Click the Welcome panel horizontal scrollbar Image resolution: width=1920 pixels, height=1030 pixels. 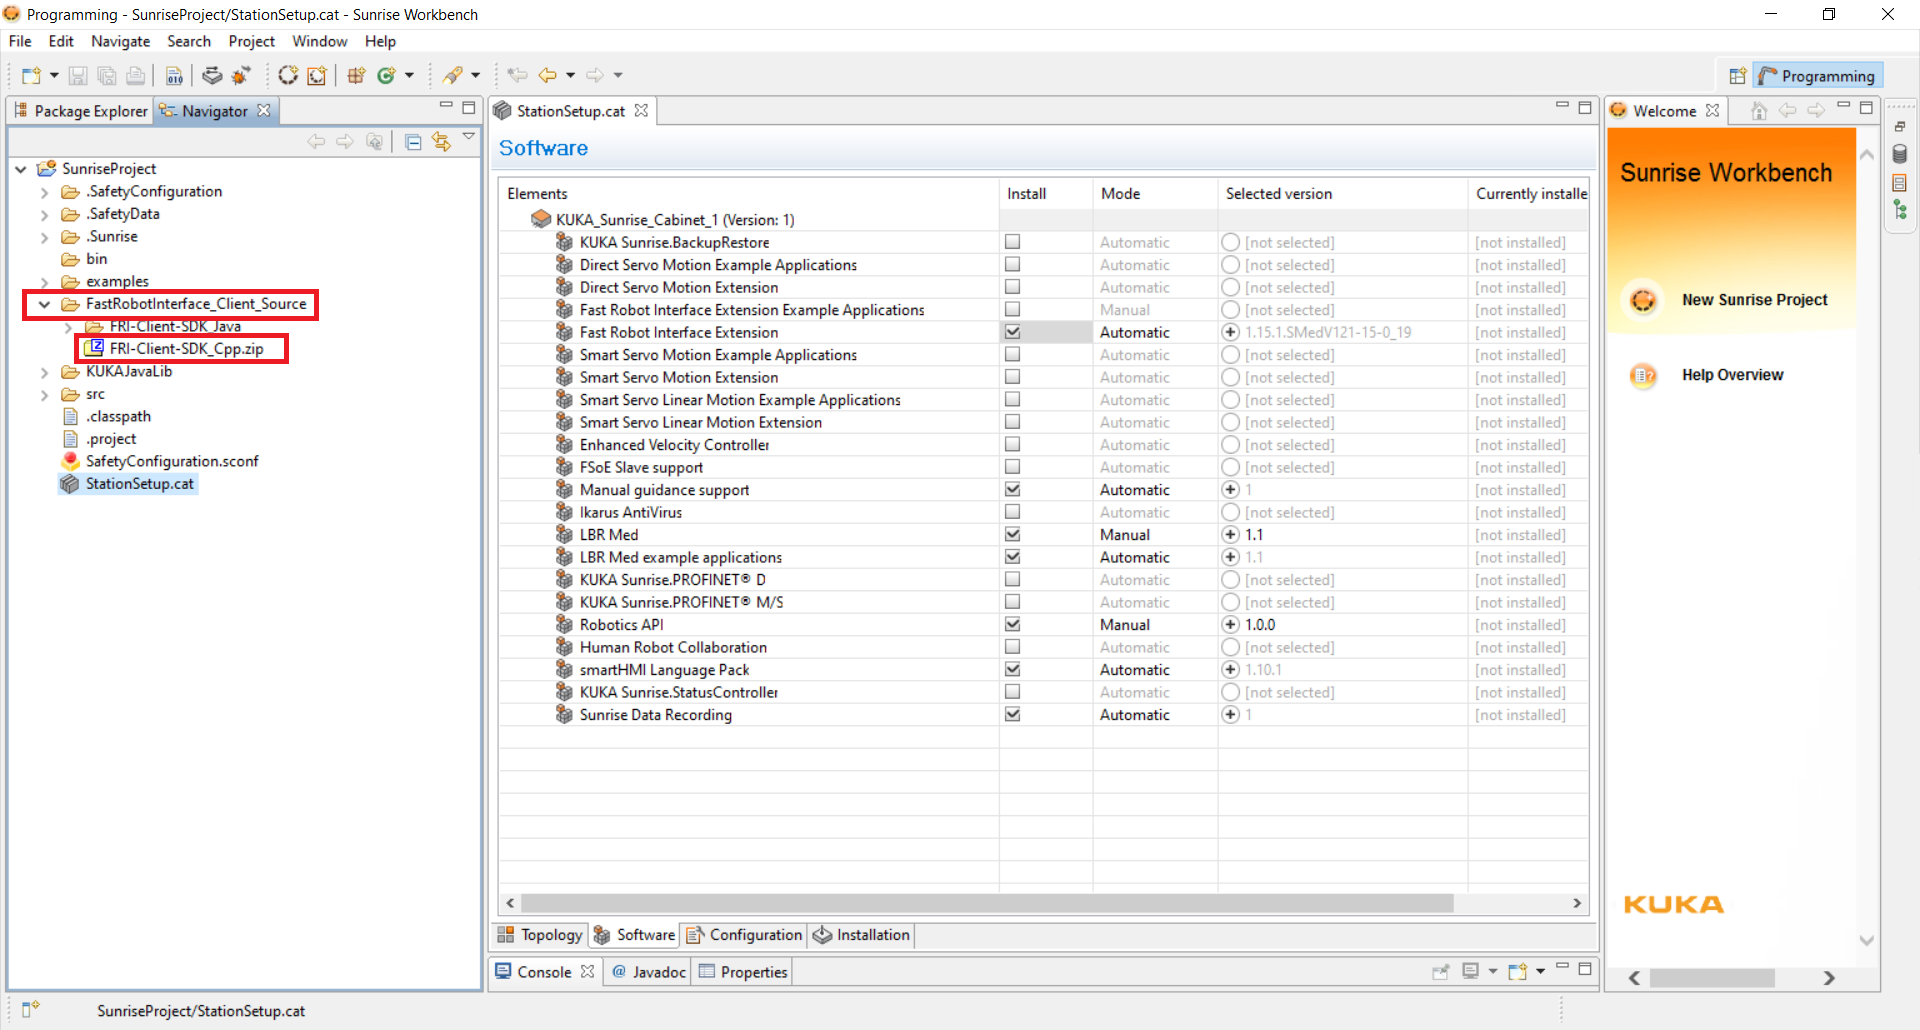click(x=1712, y=978)
